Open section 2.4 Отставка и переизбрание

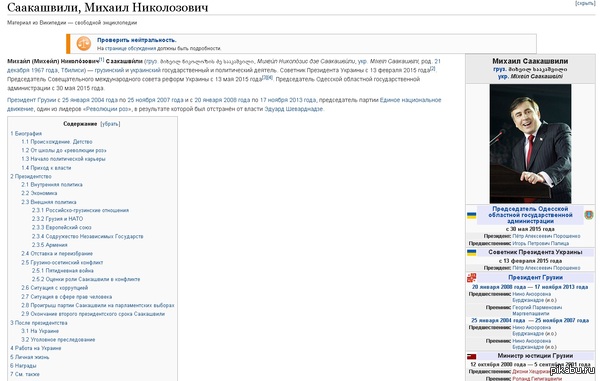point(57,254)
